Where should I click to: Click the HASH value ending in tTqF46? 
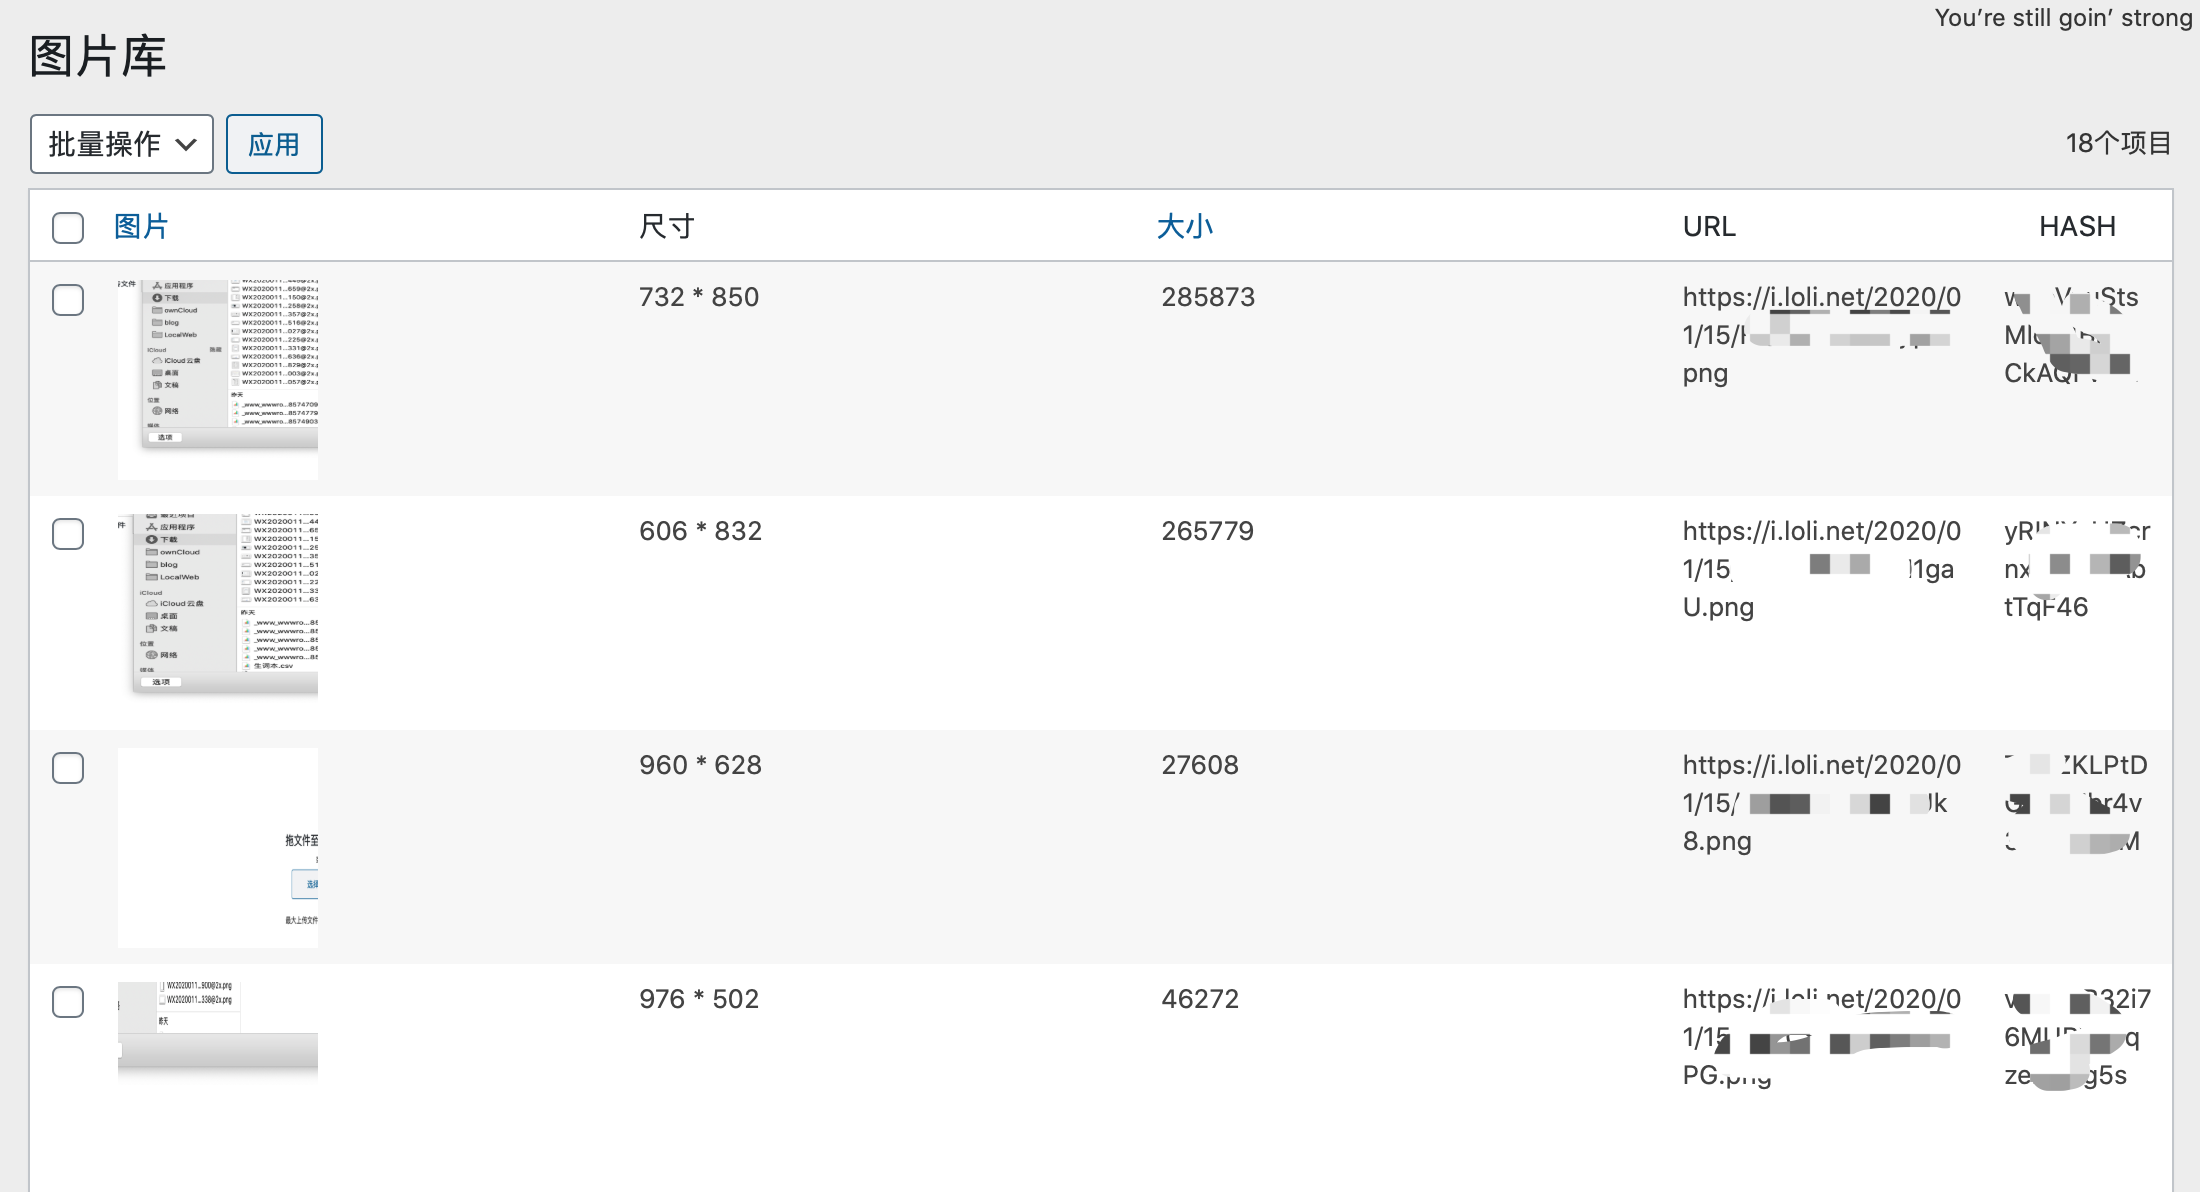pyautogui.click(x=2046, y=607)
